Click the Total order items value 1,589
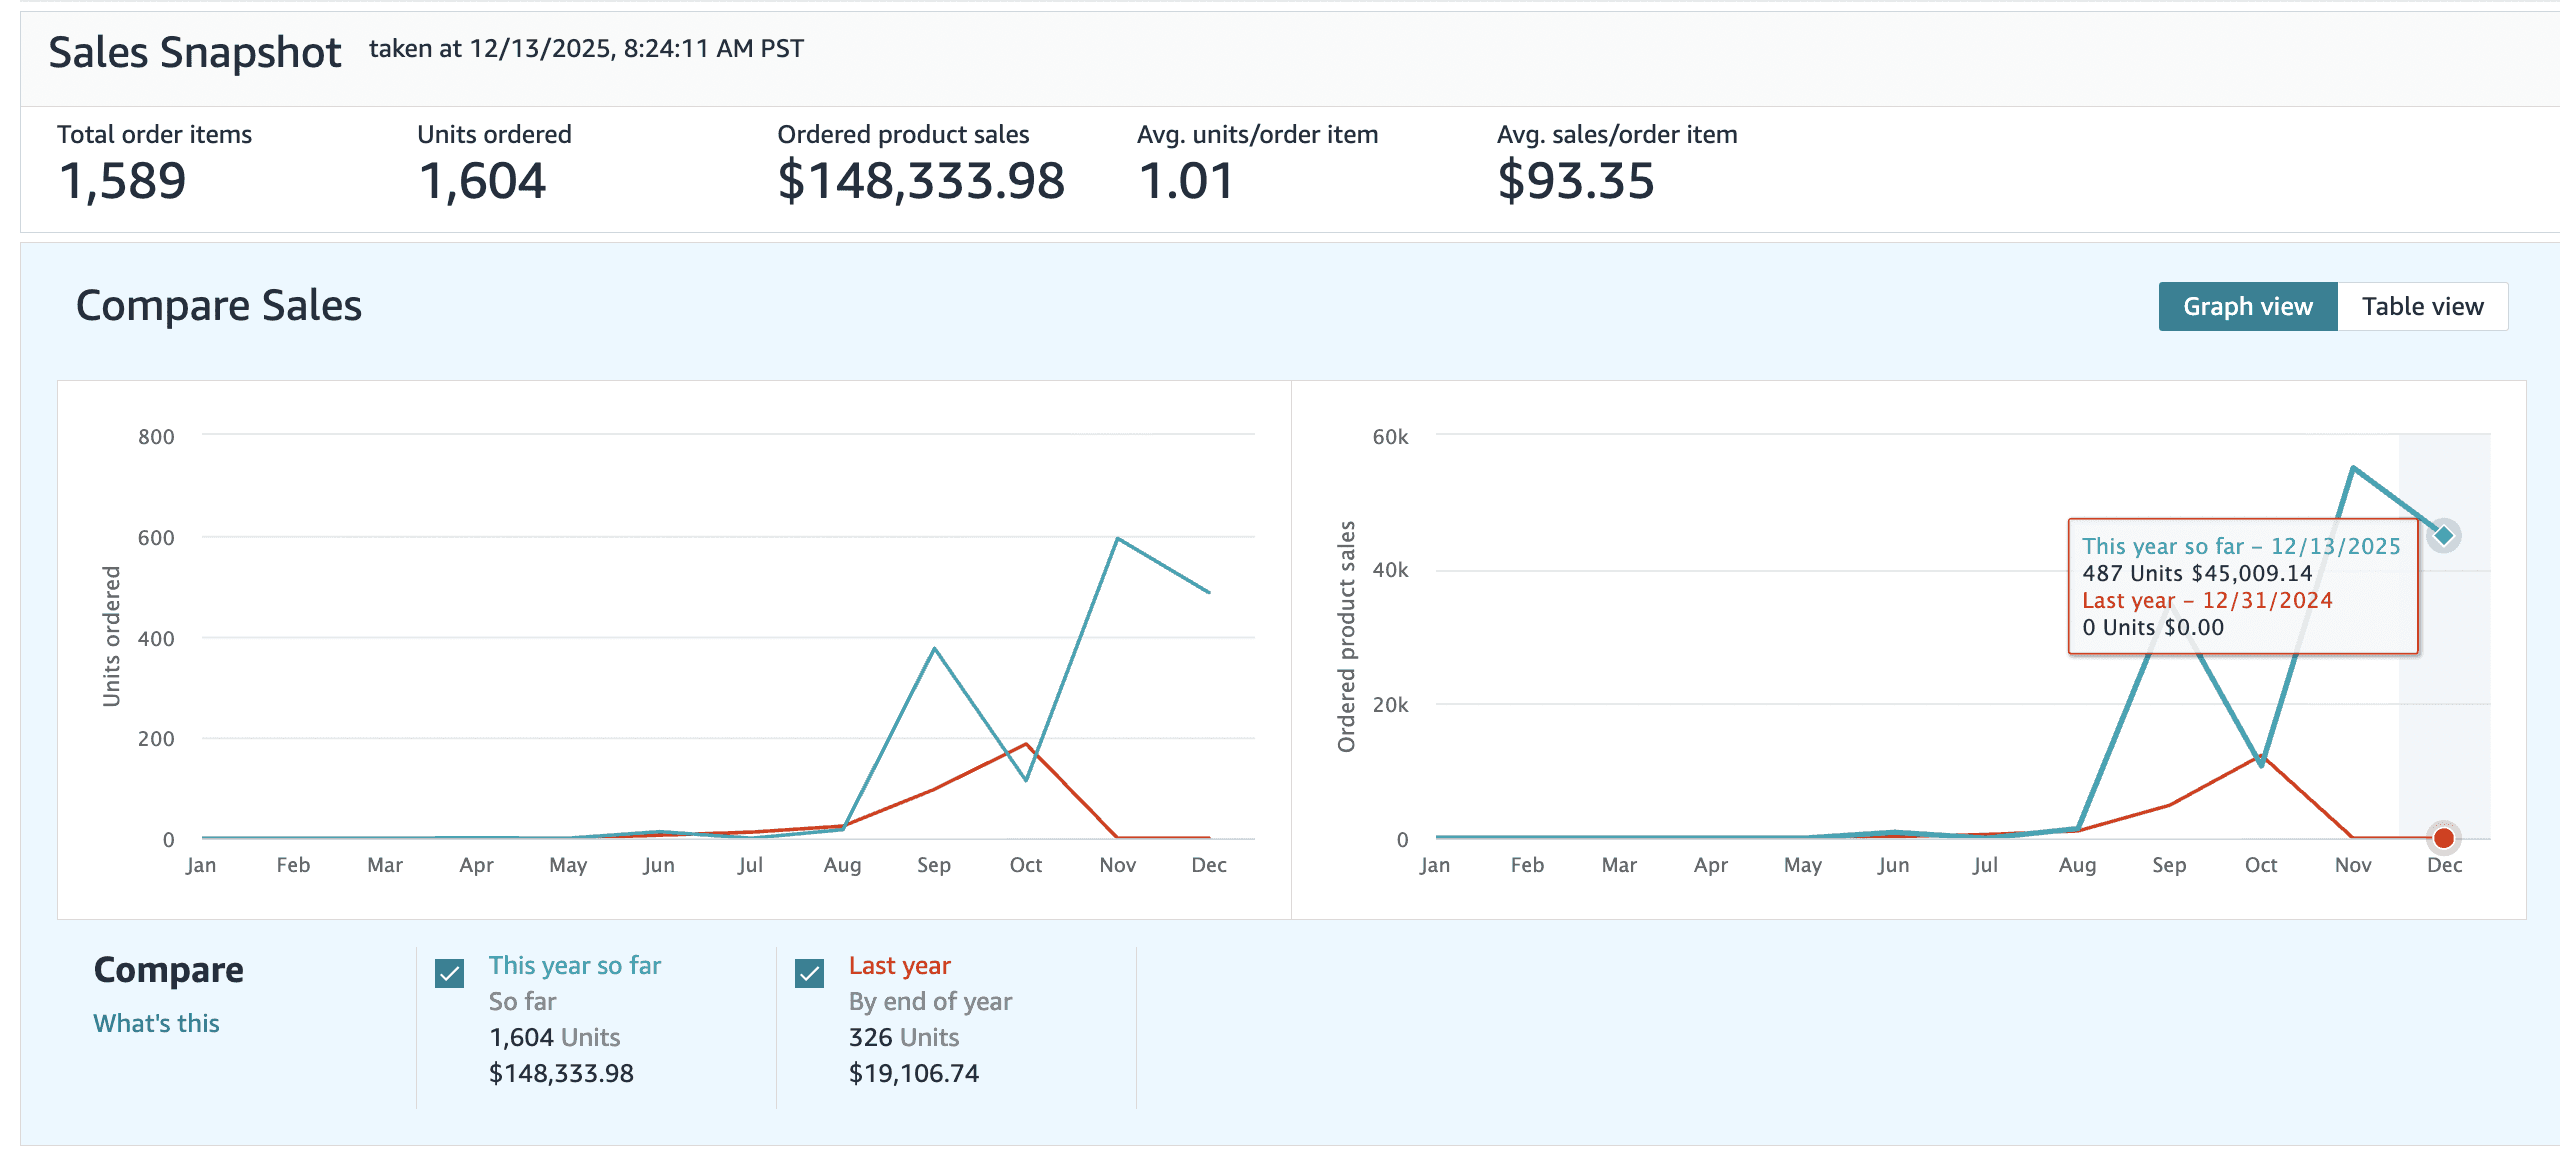 (x=122, y=181)
